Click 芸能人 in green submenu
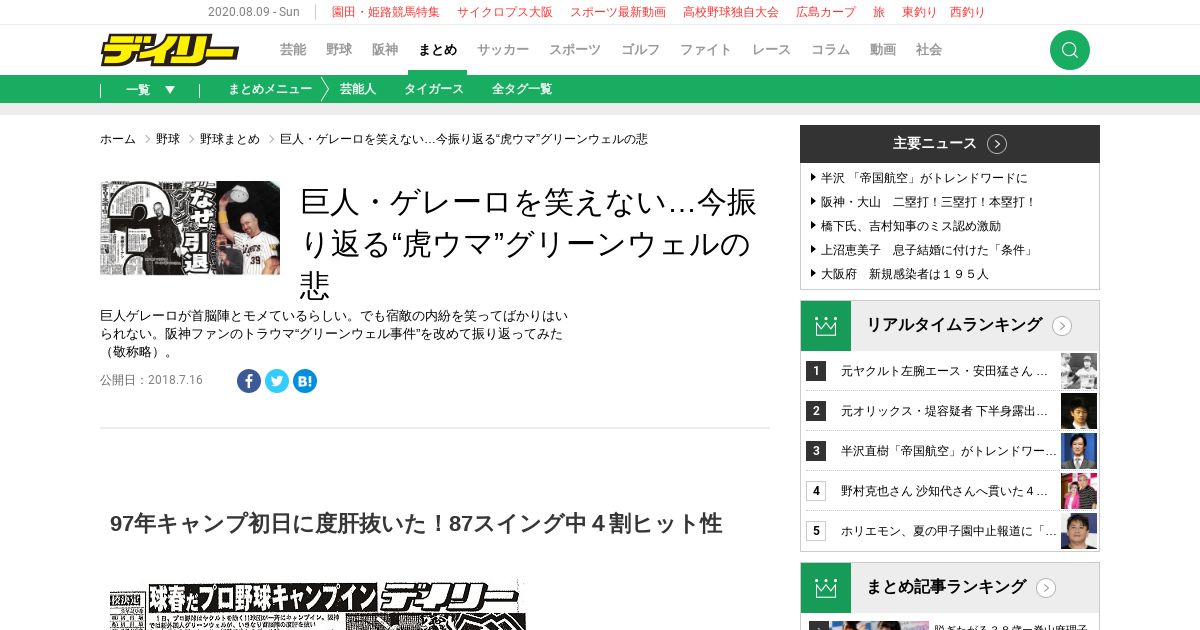Viewport: 1200px width, 630px height. (358, 89)
